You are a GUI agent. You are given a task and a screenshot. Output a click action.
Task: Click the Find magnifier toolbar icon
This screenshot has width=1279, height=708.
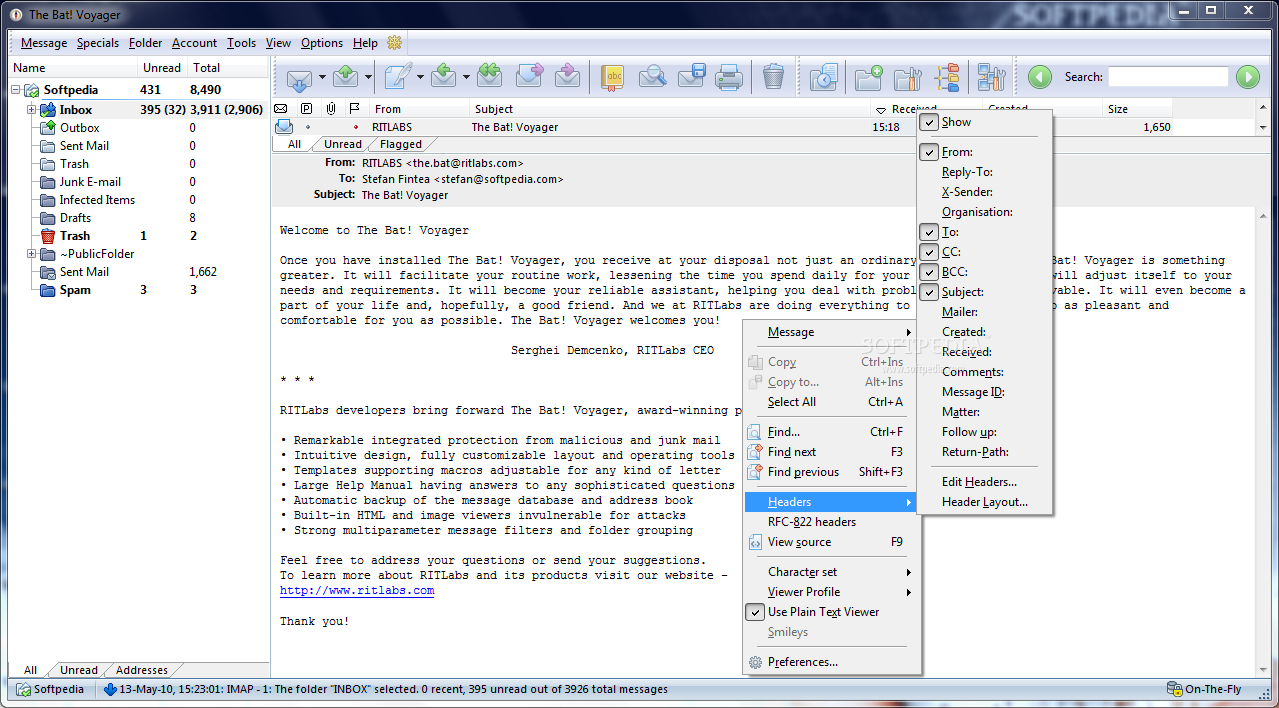[x=652, y=77]
